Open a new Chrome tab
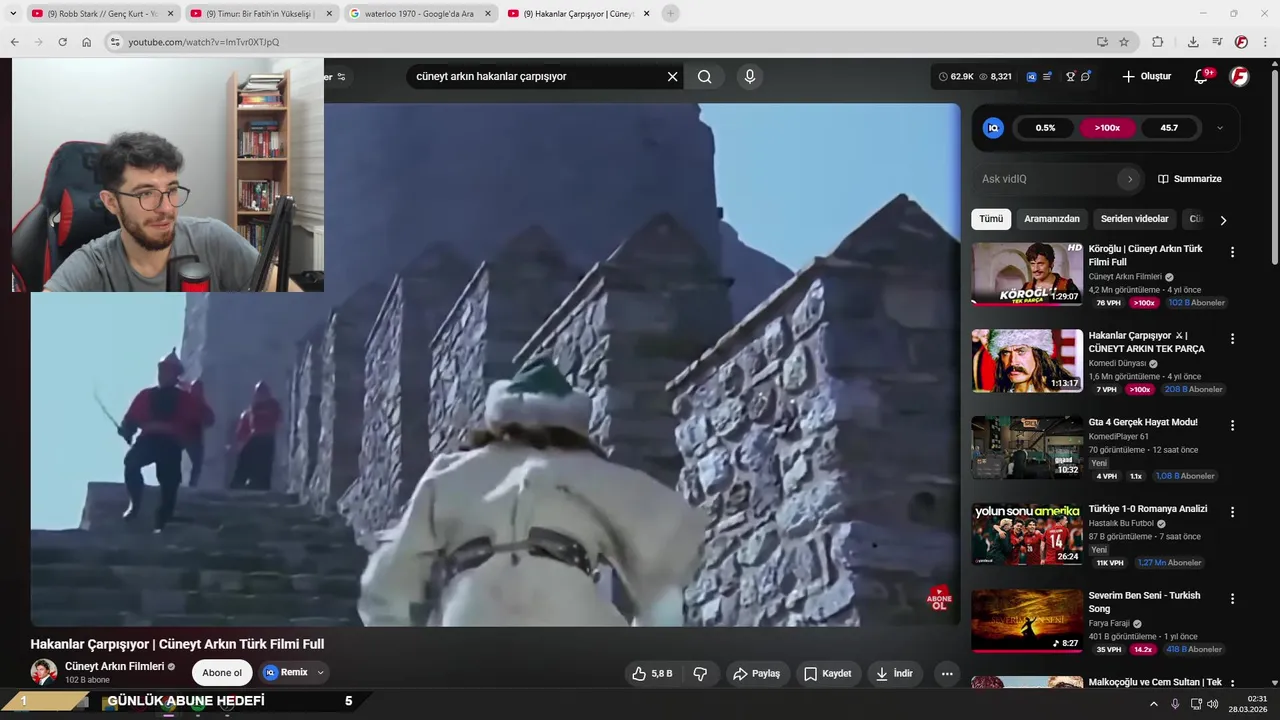 [x=670, y=14]
